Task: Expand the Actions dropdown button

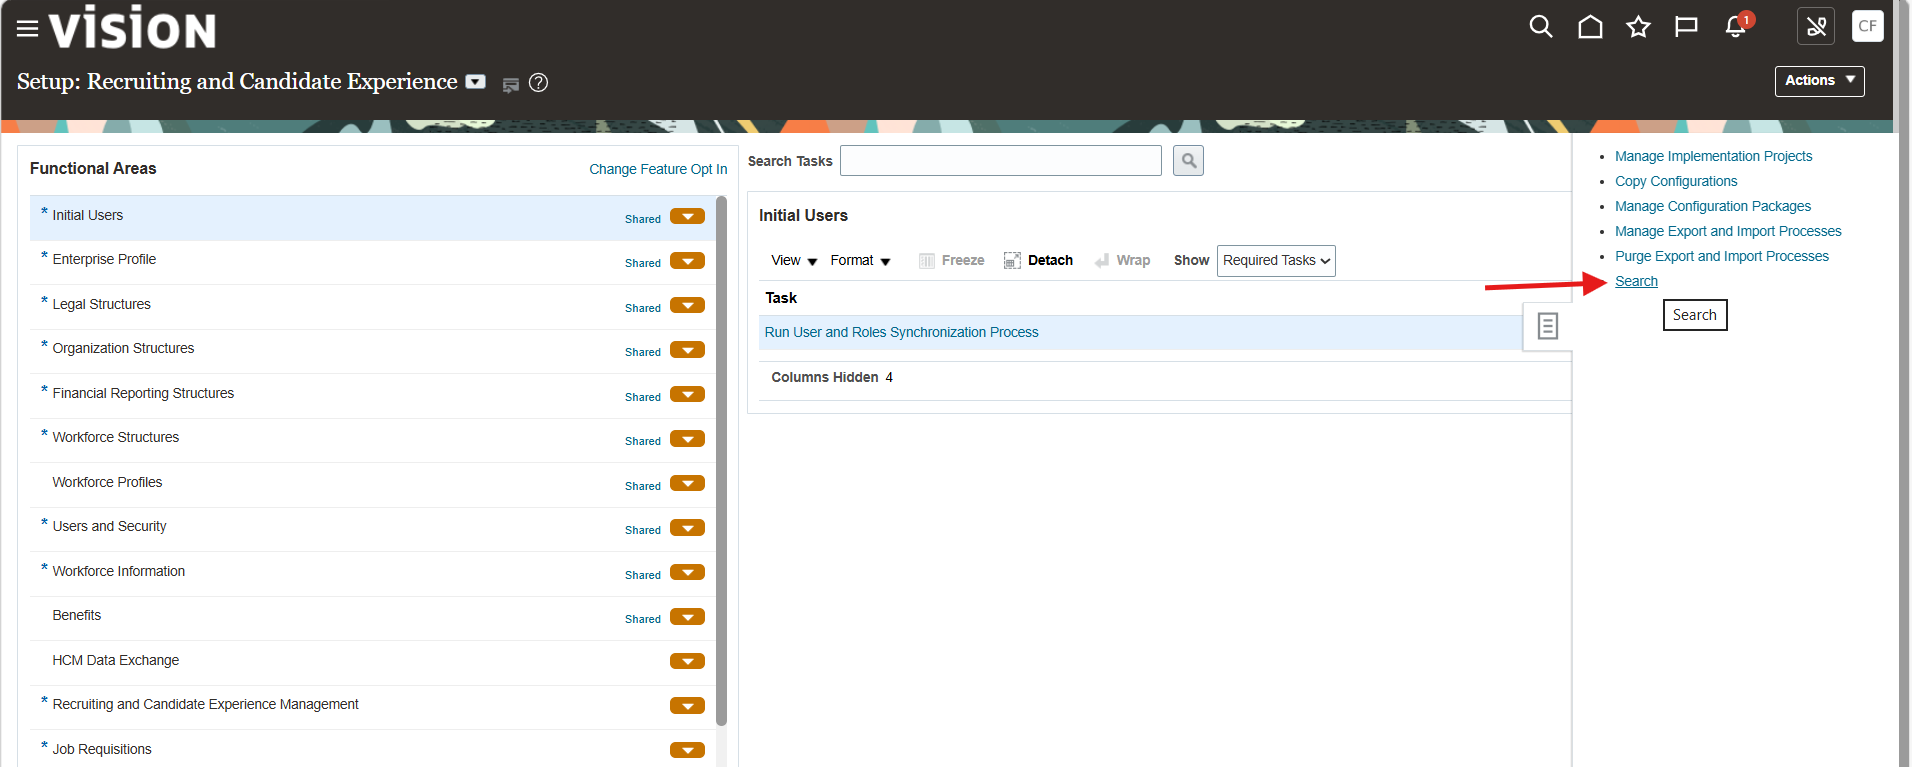Action: 1819,81
